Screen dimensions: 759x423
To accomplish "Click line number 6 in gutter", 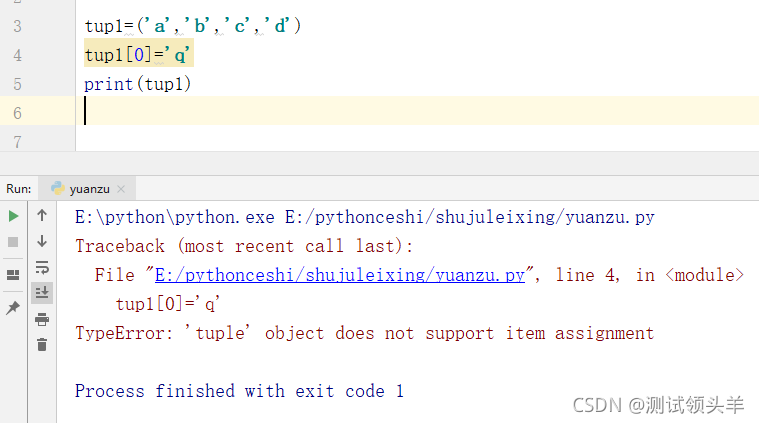I will coord(17,113).
